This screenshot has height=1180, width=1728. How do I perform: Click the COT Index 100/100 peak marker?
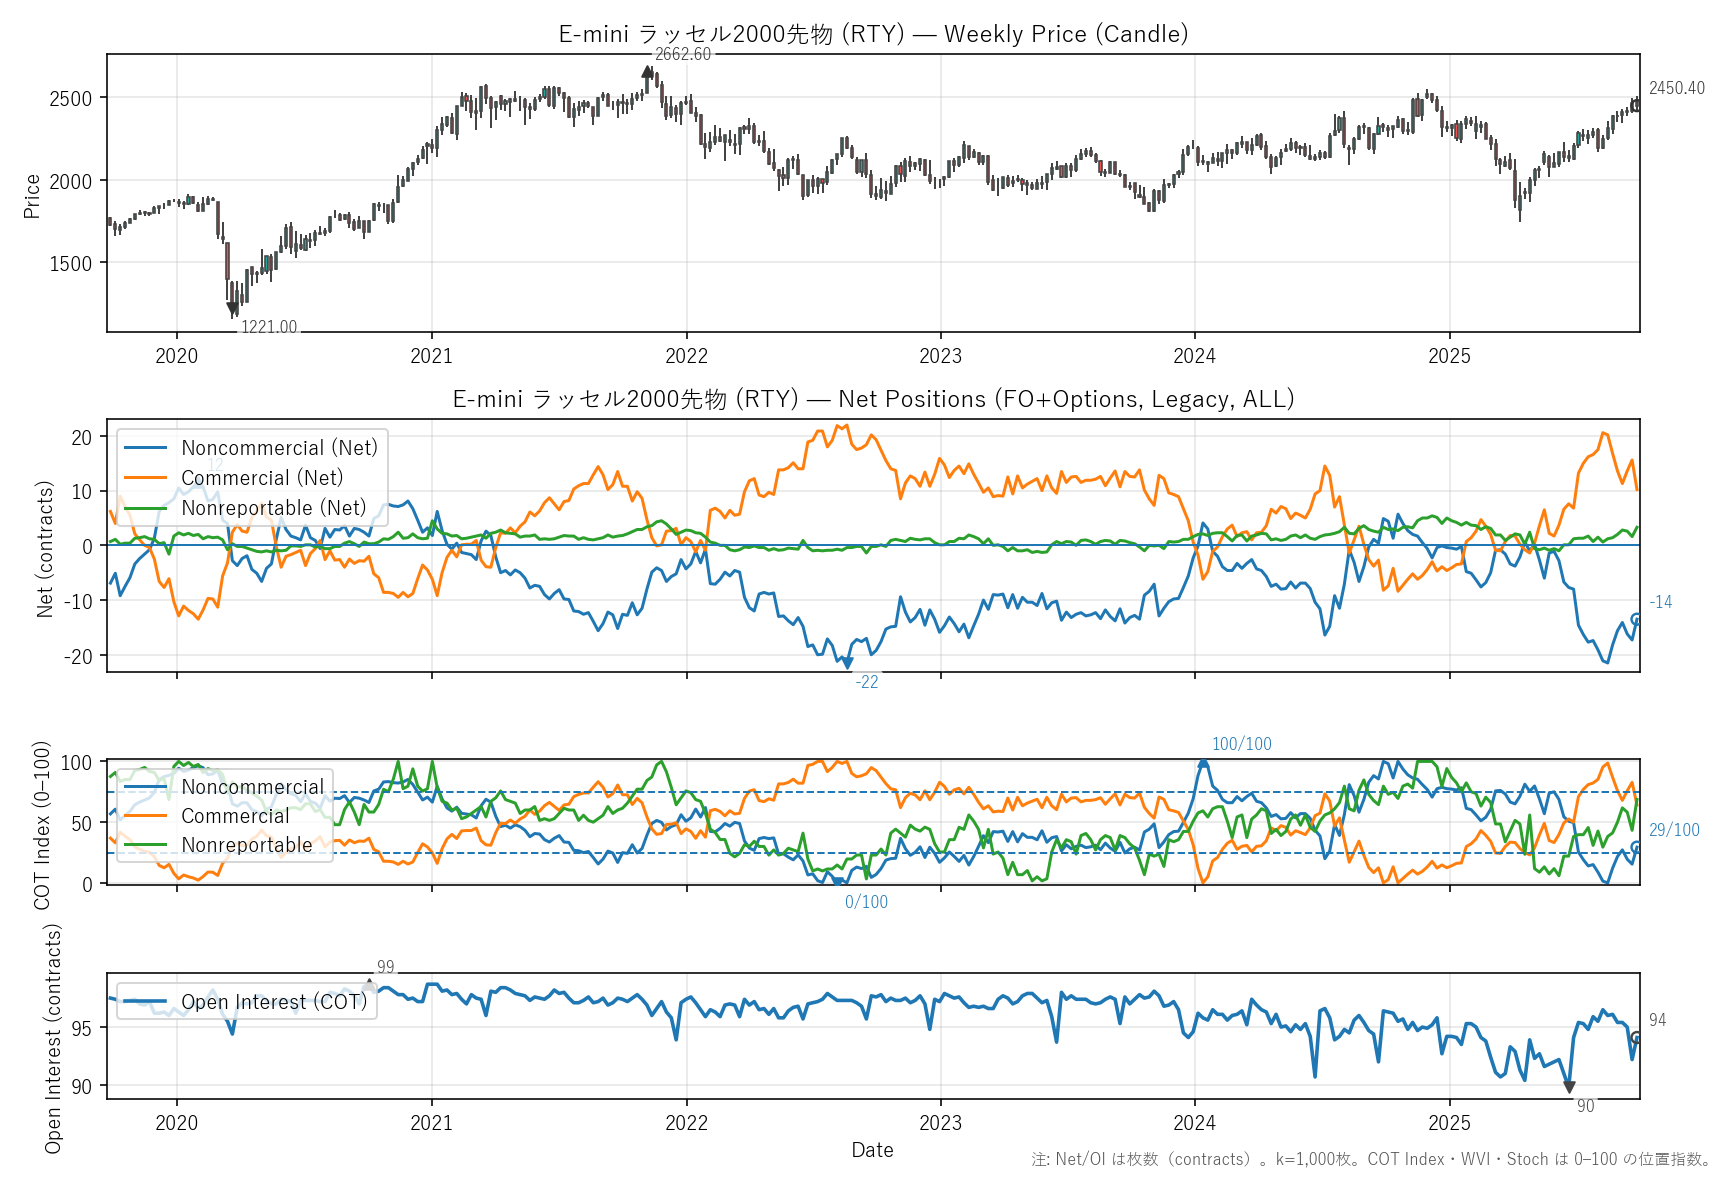pyautogui.click(x=1203, y=763)
